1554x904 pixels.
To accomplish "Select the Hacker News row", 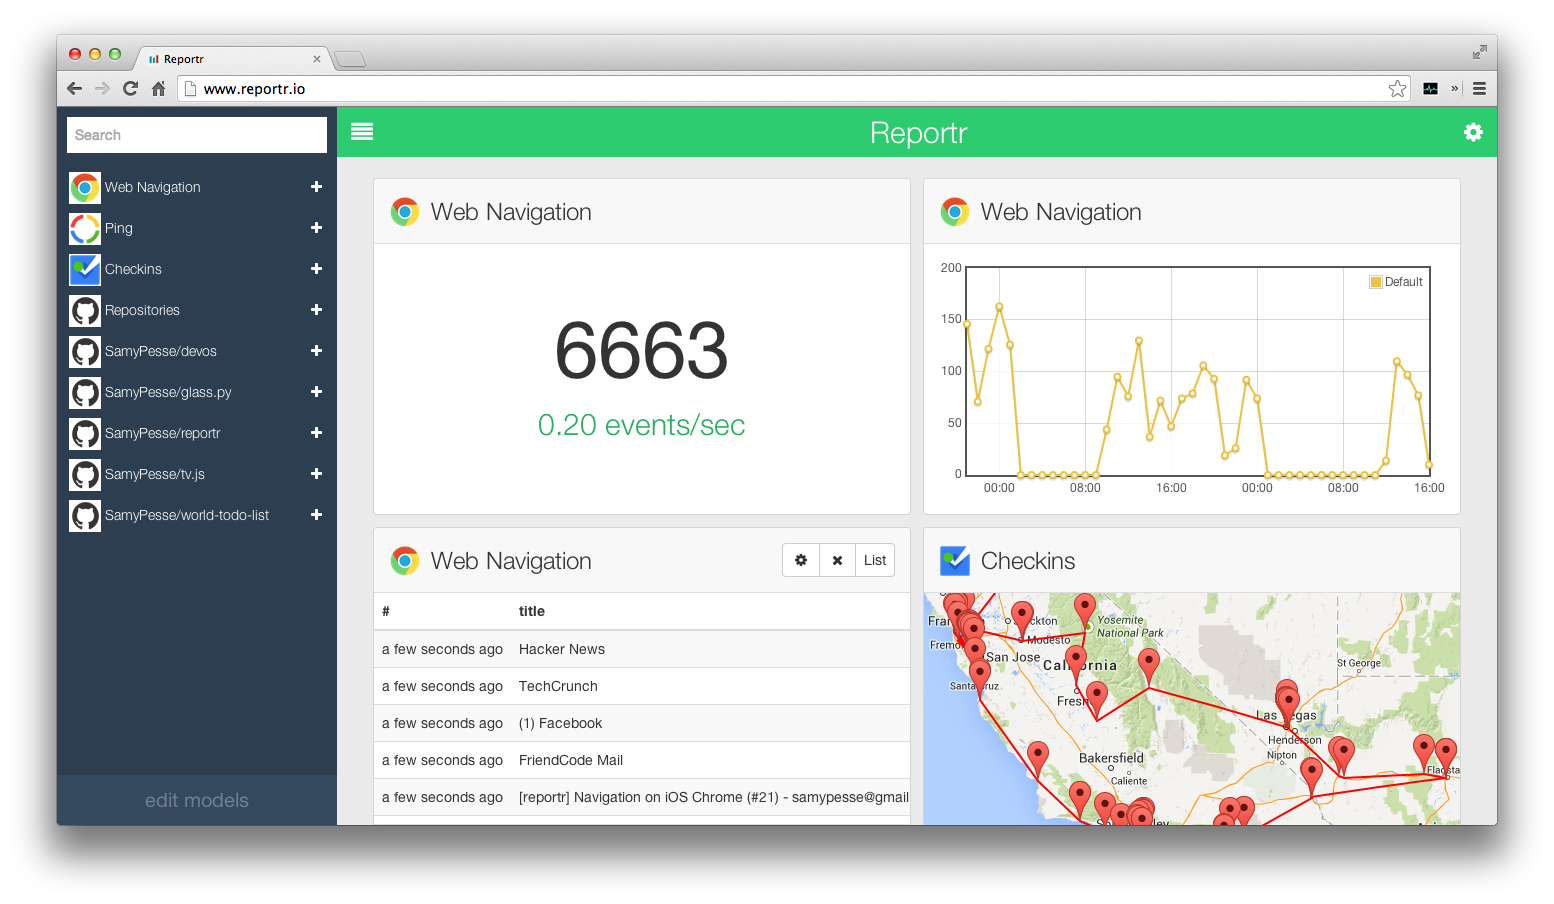I will point(642,649).
